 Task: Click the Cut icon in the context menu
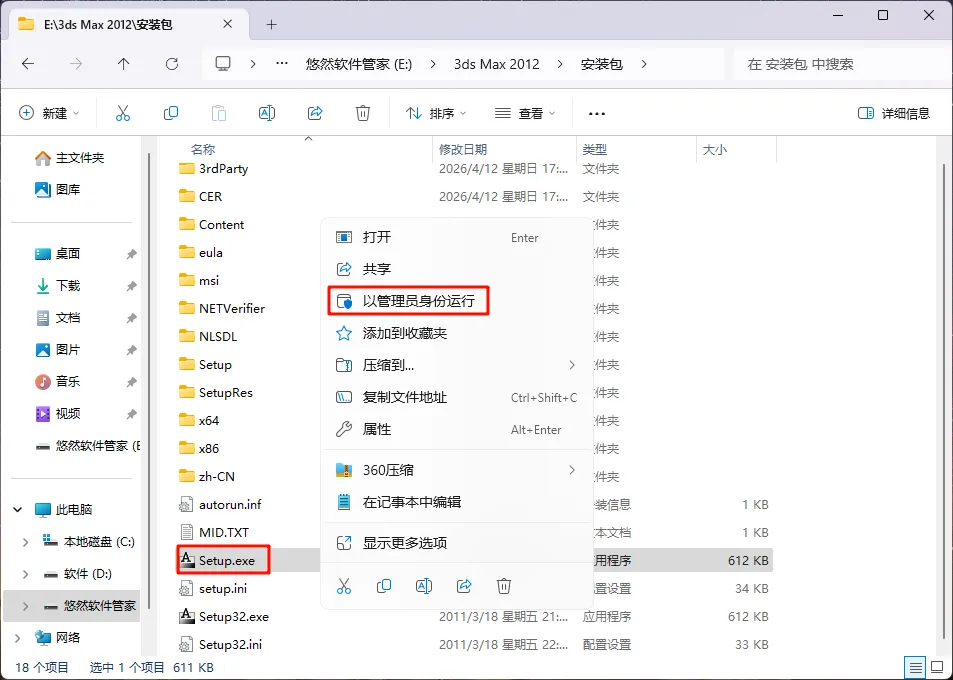coord(344,586)
